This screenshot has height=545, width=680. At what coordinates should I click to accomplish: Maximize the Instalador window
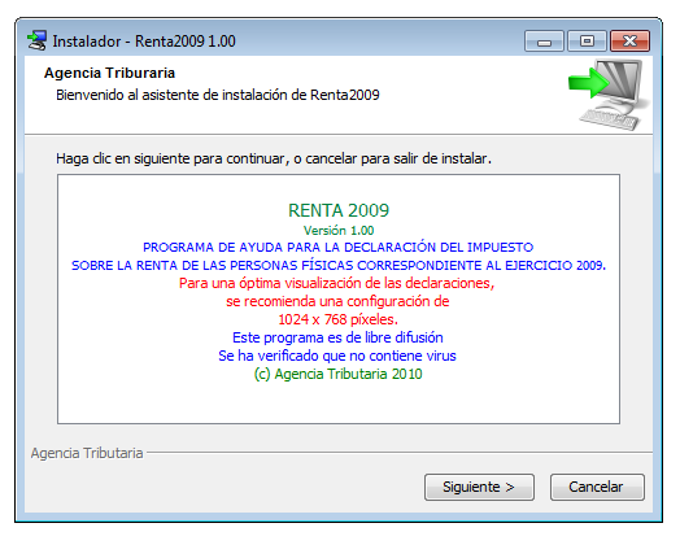[x=587, y=41]
